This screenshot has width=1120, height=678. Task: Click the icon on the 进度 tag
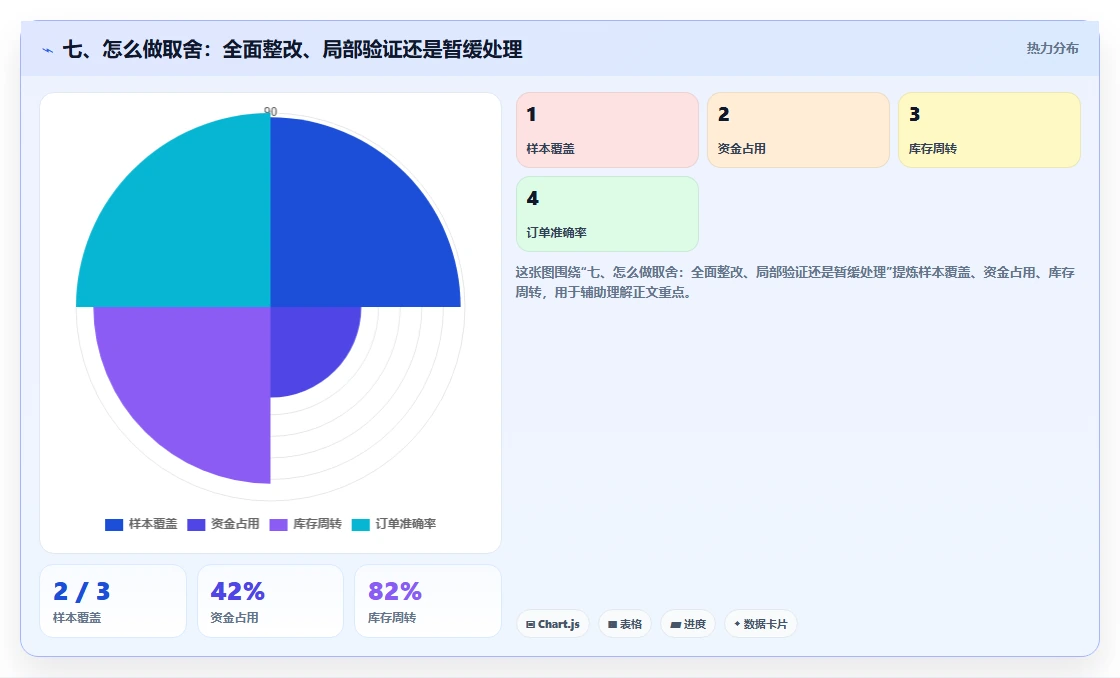[x=675, y=624]
